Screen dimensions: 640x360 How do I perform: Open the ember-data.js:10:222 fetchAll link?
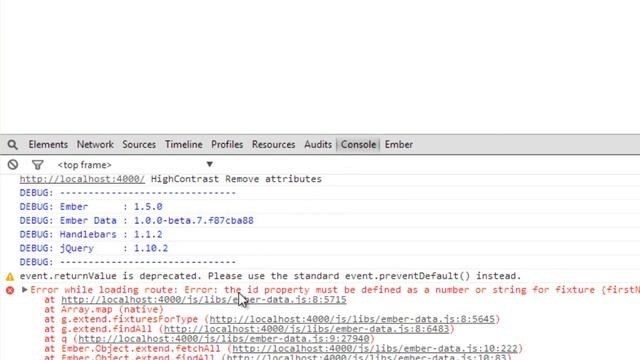point(375,349)
